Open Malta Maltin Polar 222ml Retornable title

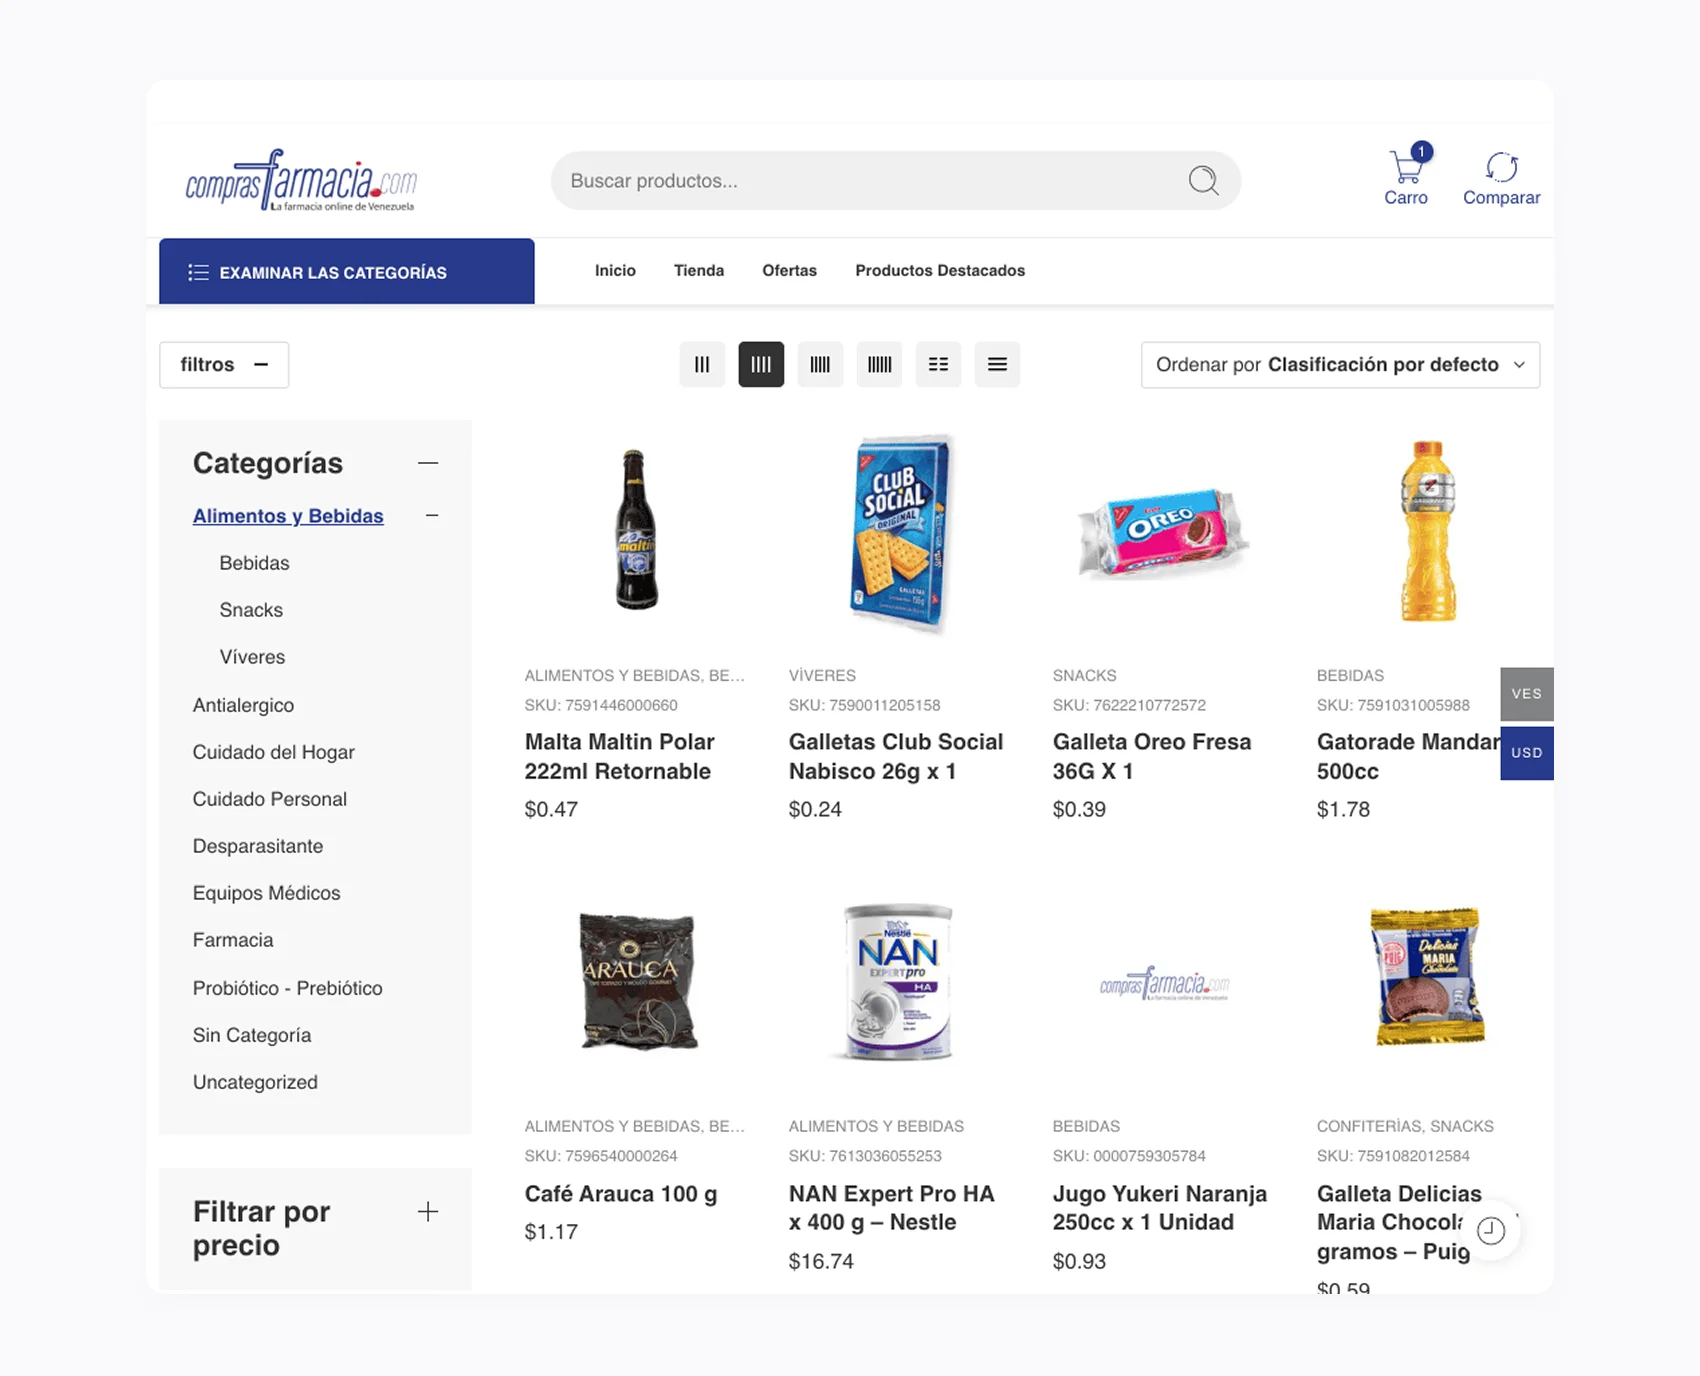click(619, 756)
